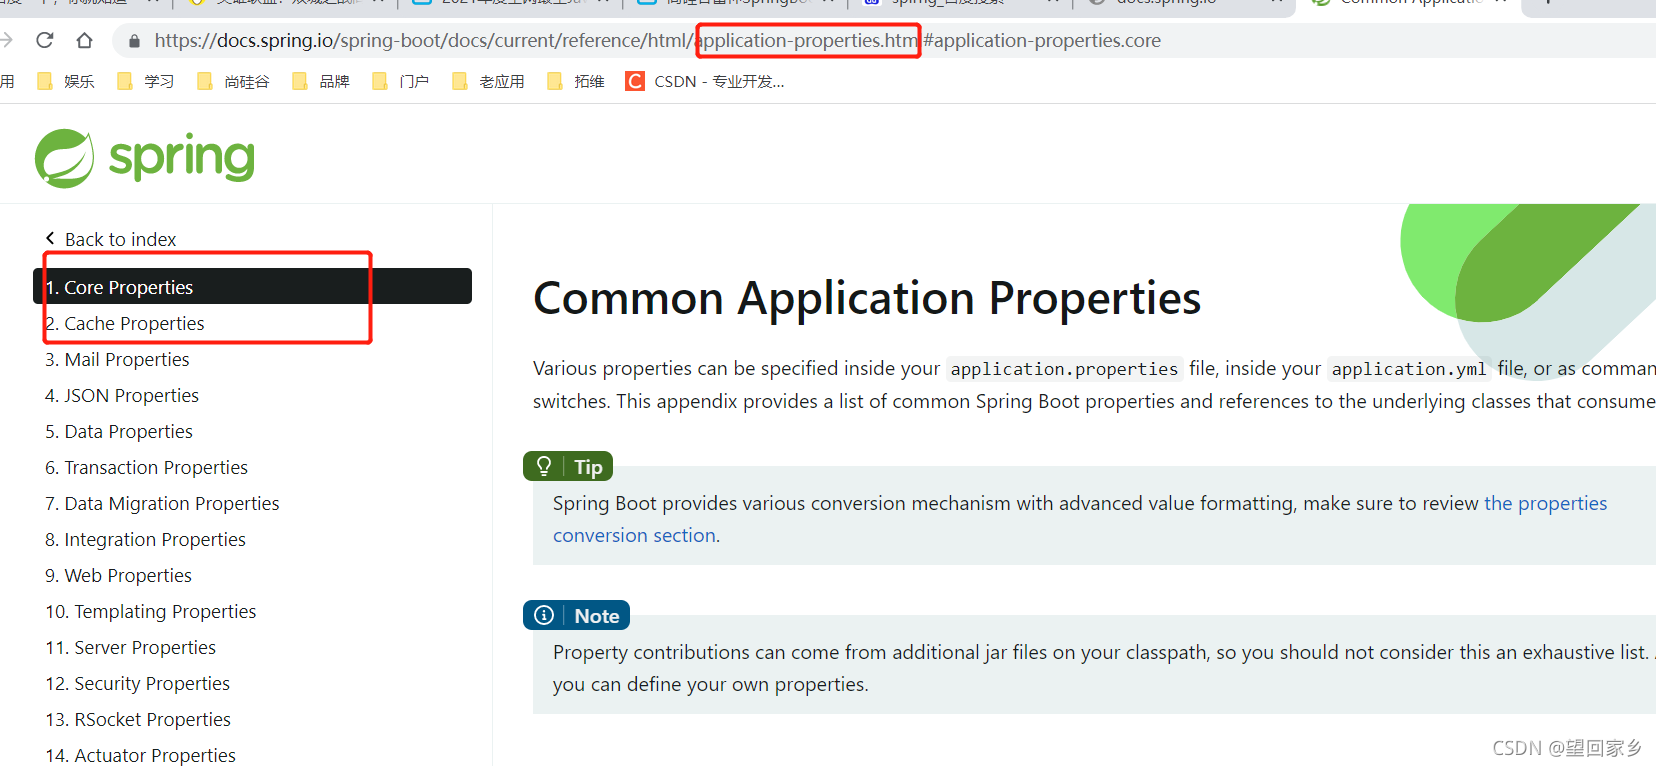Click the Common Application Properties heading

tap(867, 298)
